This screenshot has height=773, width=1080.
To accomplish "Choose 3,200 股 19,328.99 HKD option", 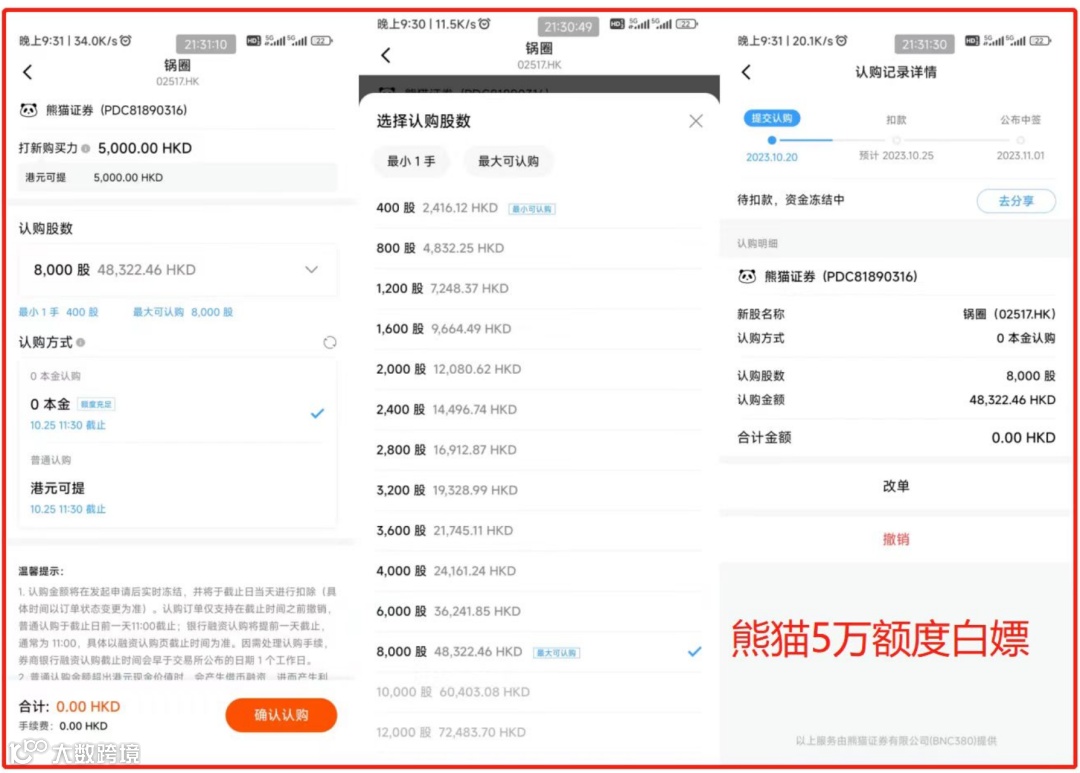I will click(x=539, y=490).
